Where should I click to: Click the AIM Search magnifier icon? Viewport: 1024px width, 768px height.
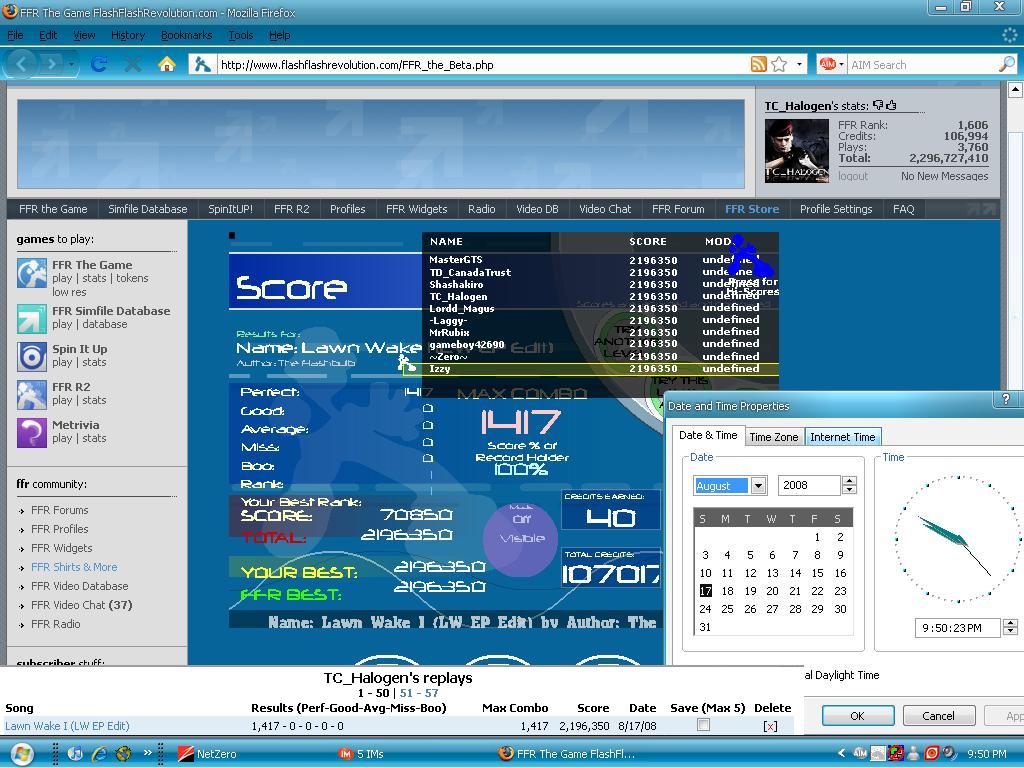pyautogui.click(x=1006, y=64)
